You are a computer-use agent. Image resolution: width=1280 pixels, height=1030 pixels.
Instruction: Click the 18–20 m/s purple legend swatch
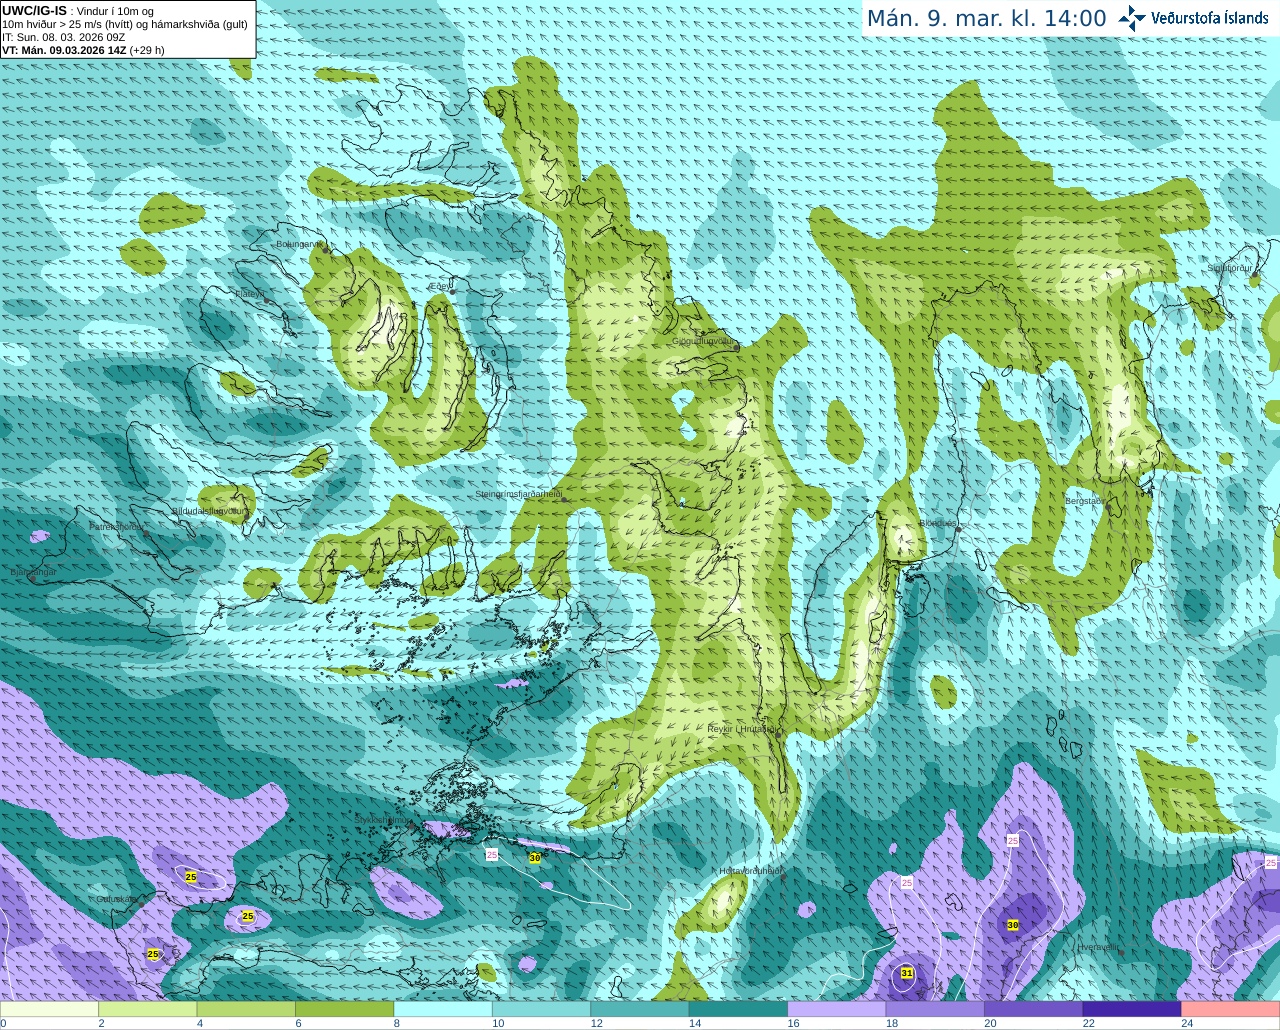click(935, 1009)
